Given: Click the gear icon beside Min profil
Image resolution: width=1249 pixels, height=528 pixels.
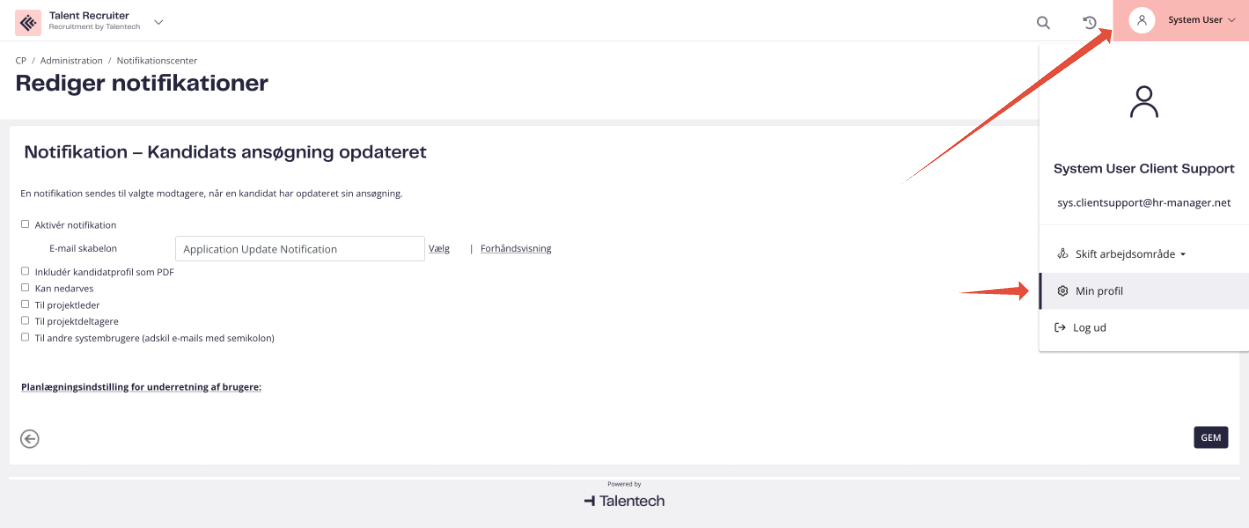Looking at the screenshot, I should 1062,291.
